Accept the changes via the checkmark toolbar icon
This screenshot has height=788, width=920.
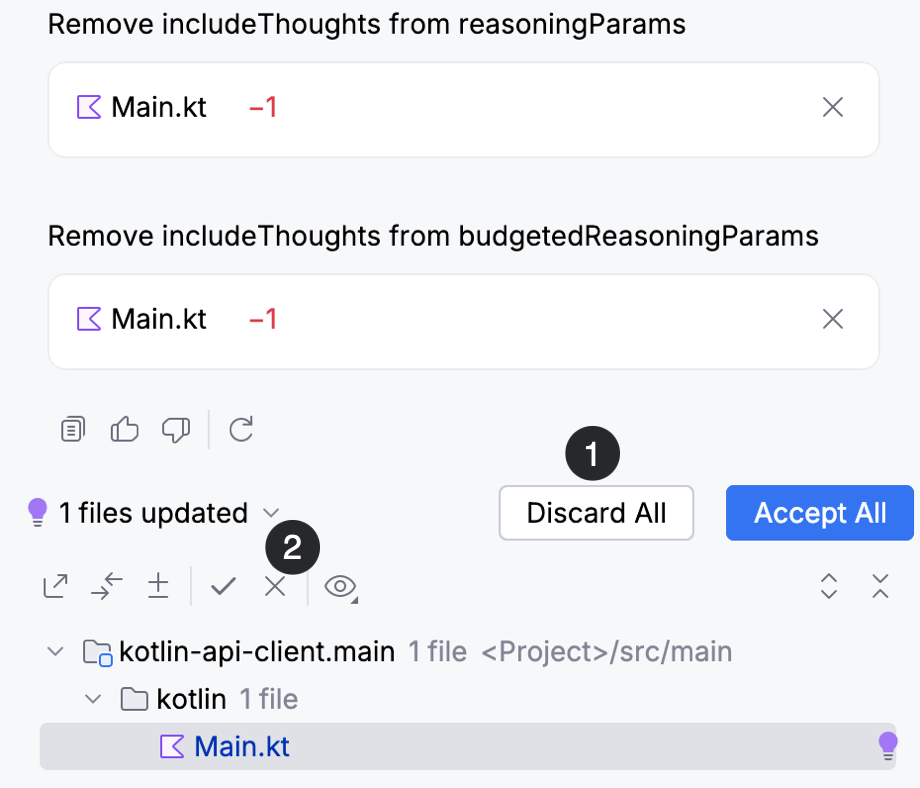(223, 586)
